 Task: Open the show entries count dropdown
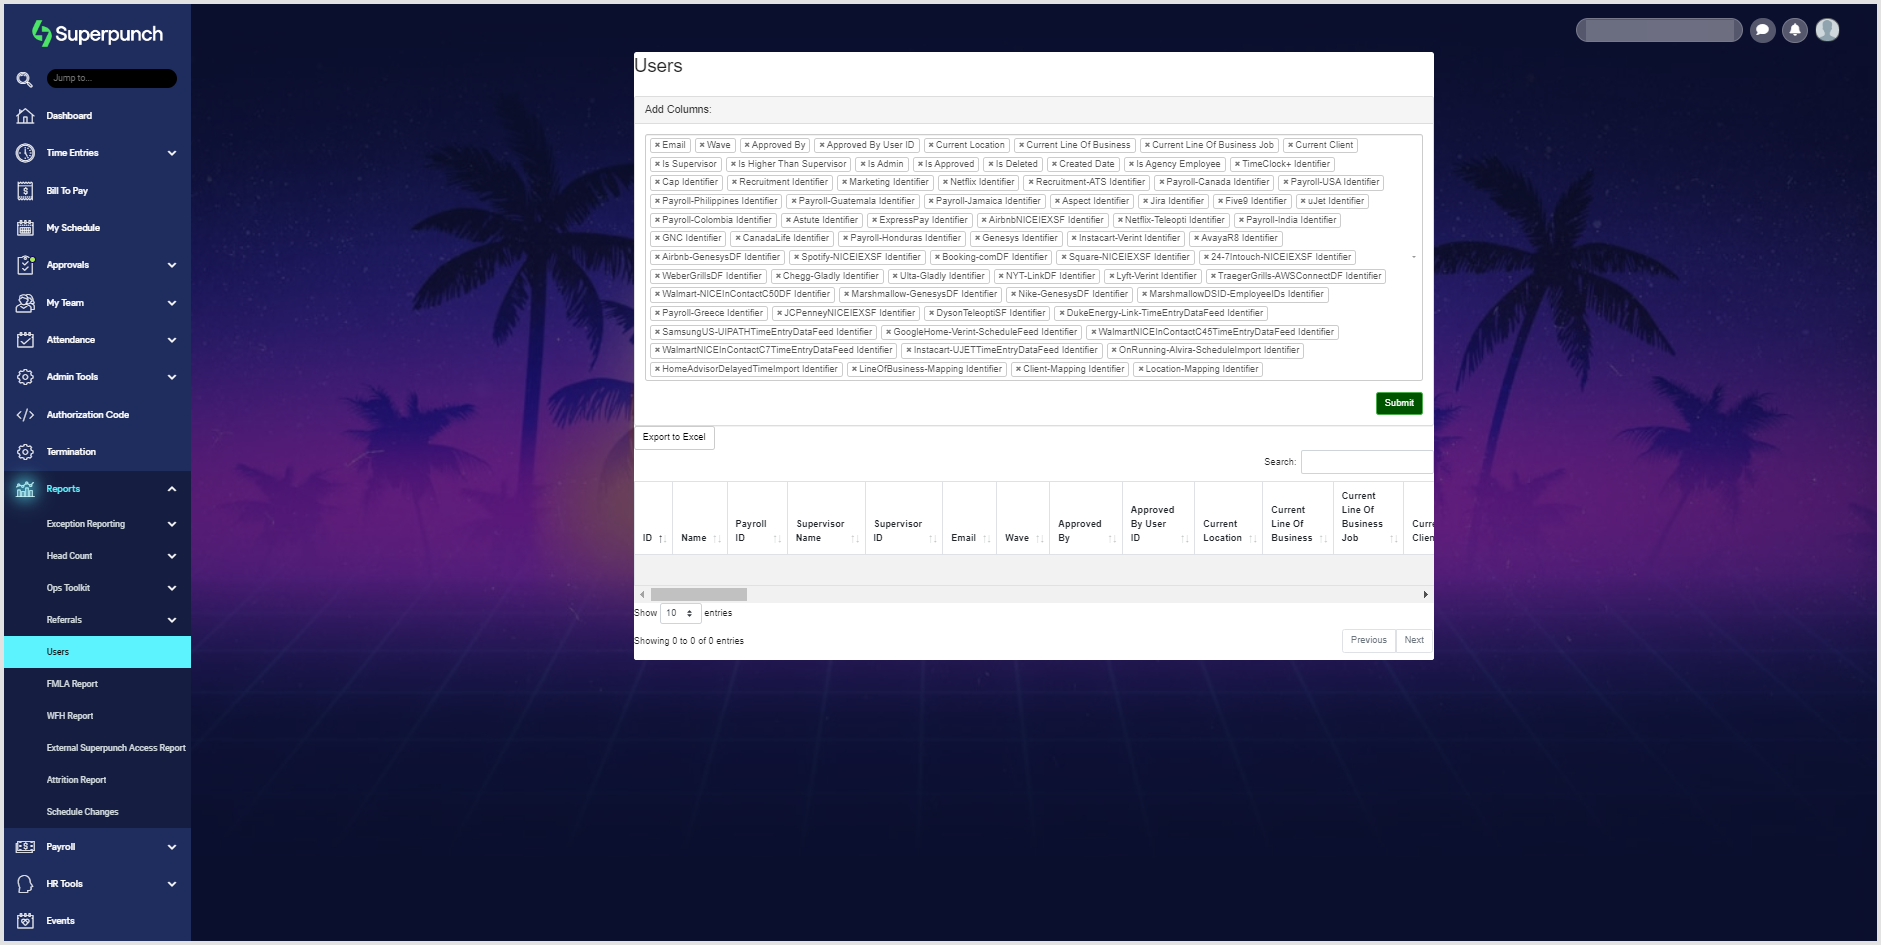click(680, 613)
